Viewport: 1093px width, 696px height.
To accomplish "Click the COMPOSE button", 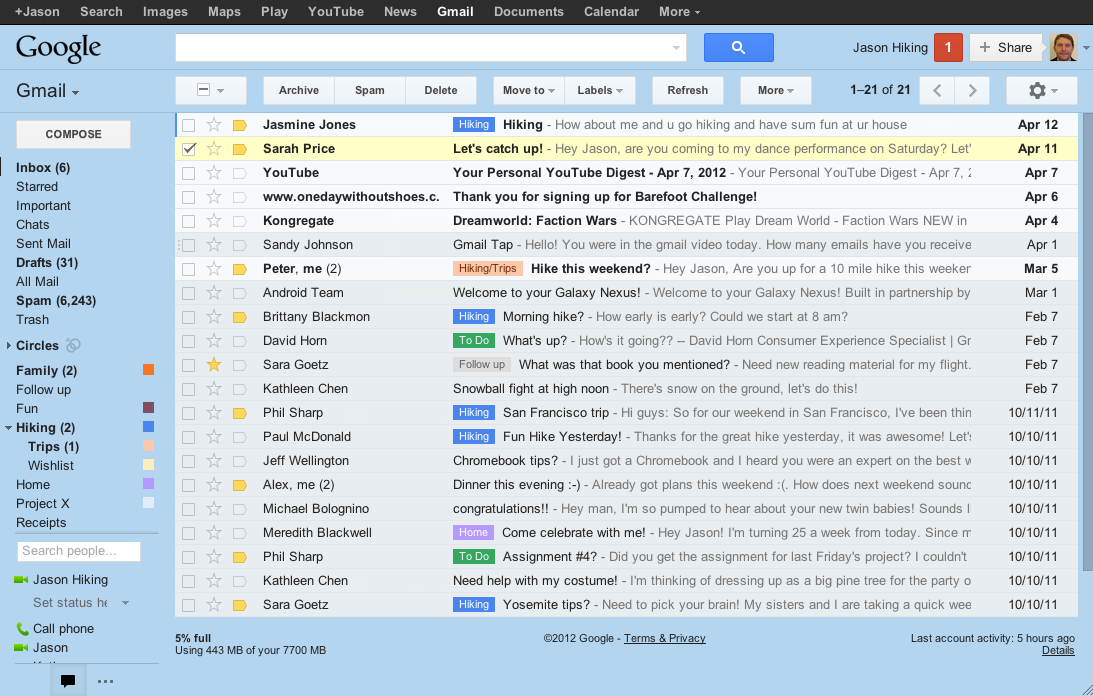I will coord(73,134).
